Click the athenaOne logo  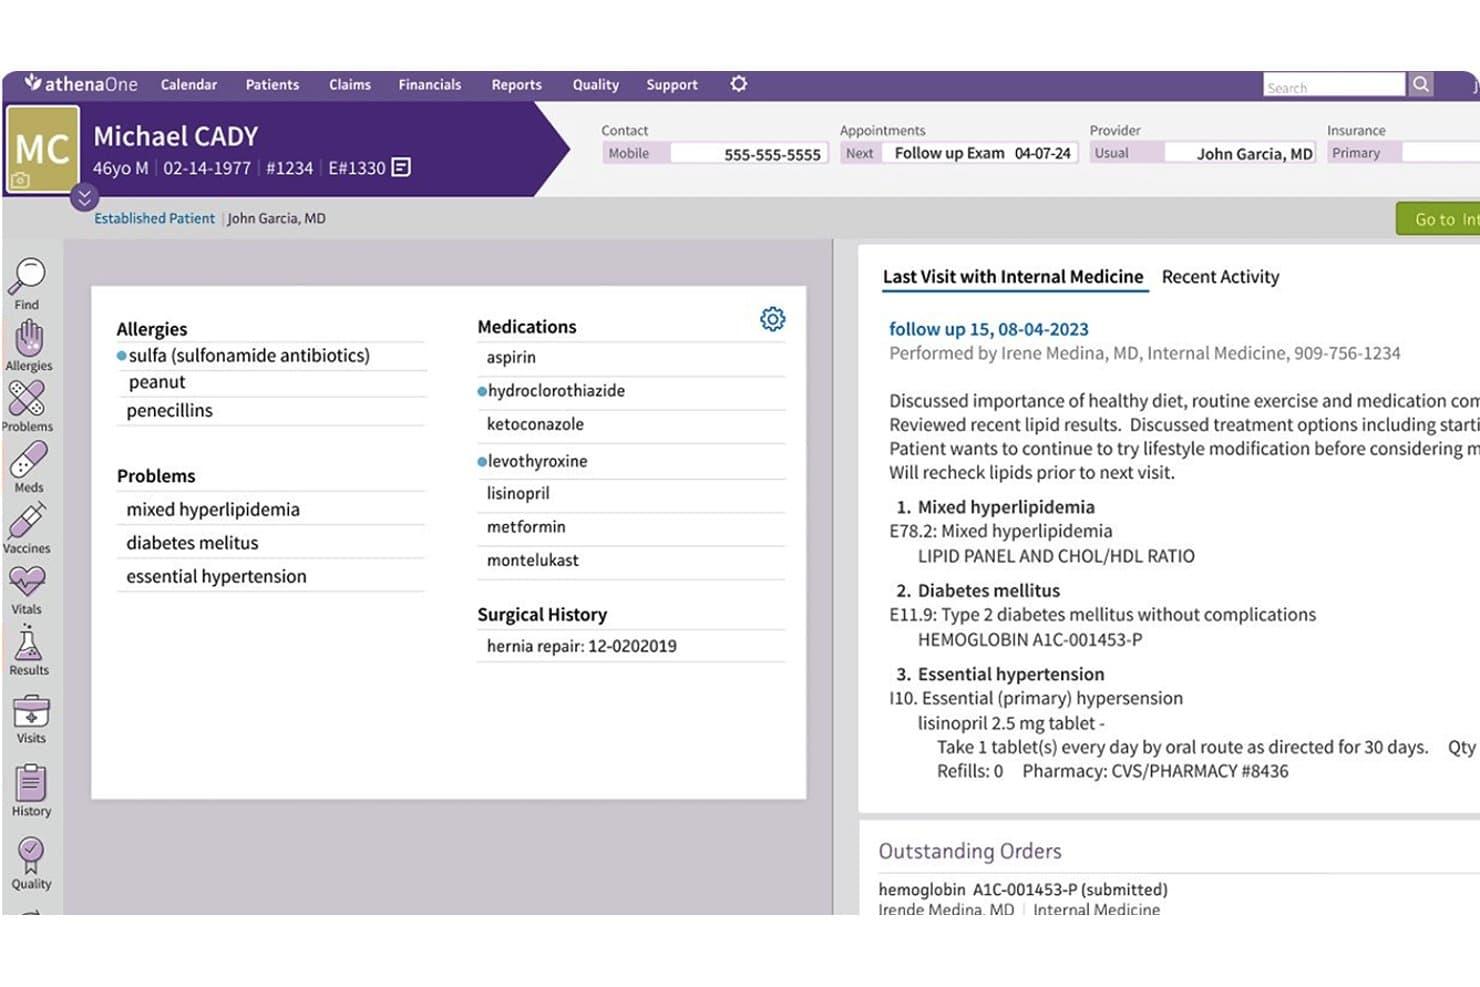coord(81,84)
